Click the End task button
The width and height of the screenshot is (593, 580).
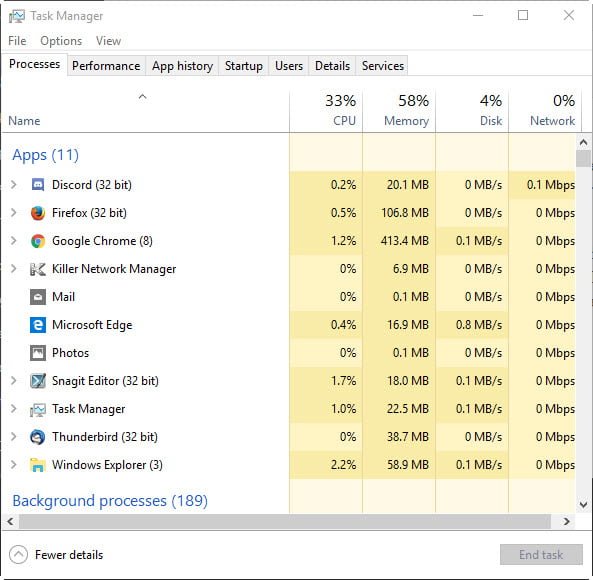tap(541, 555)
